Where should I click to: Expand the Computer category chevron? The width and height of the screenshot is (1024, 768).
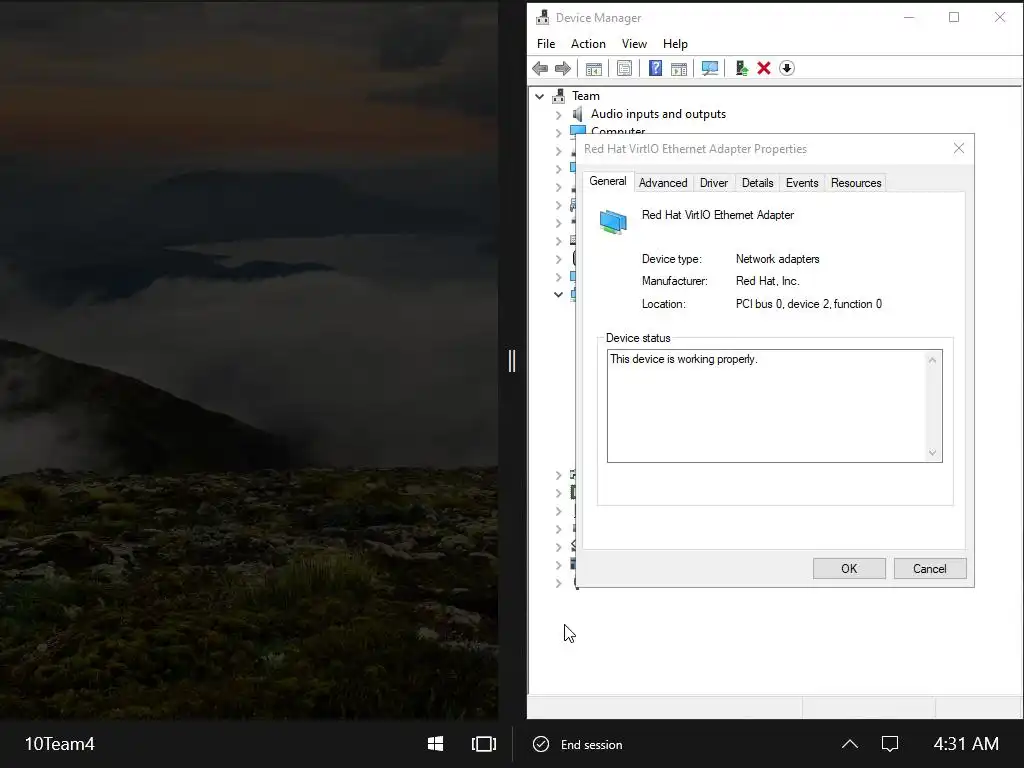point(558,133)
